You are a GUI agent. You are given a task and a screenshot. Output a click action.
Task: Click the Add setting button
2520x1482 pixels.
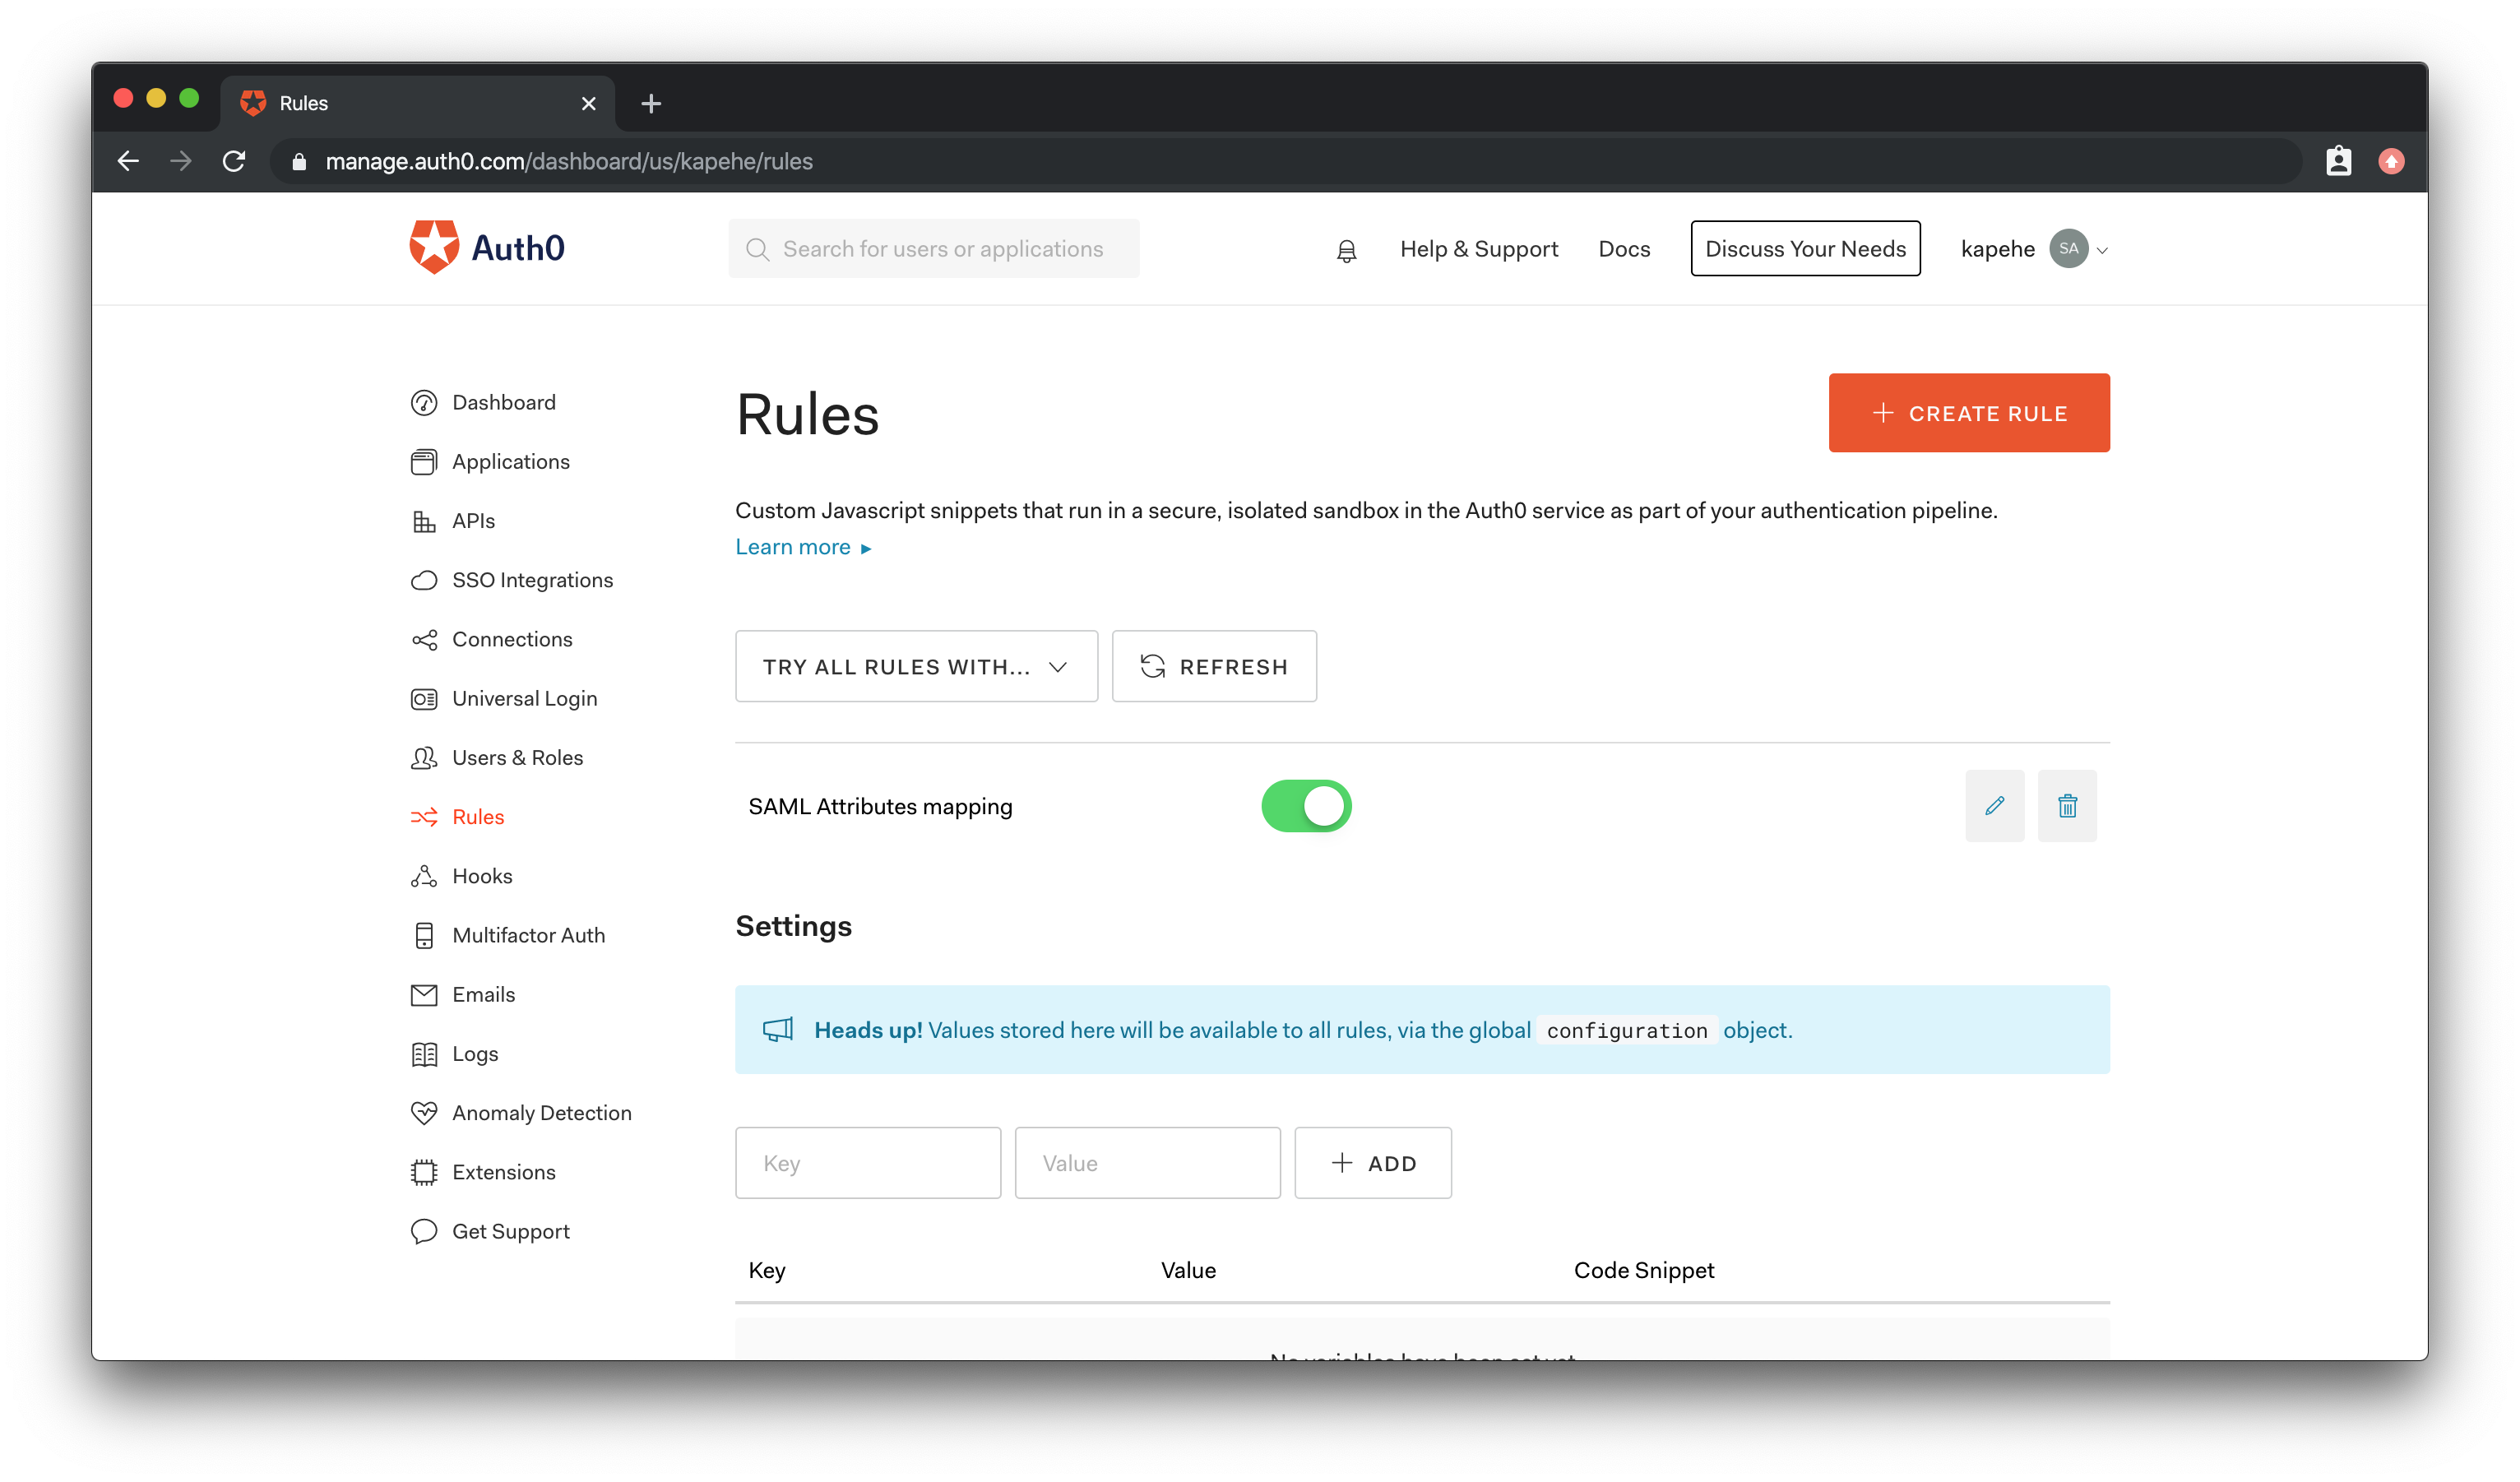click(x=1372, y=1163)
